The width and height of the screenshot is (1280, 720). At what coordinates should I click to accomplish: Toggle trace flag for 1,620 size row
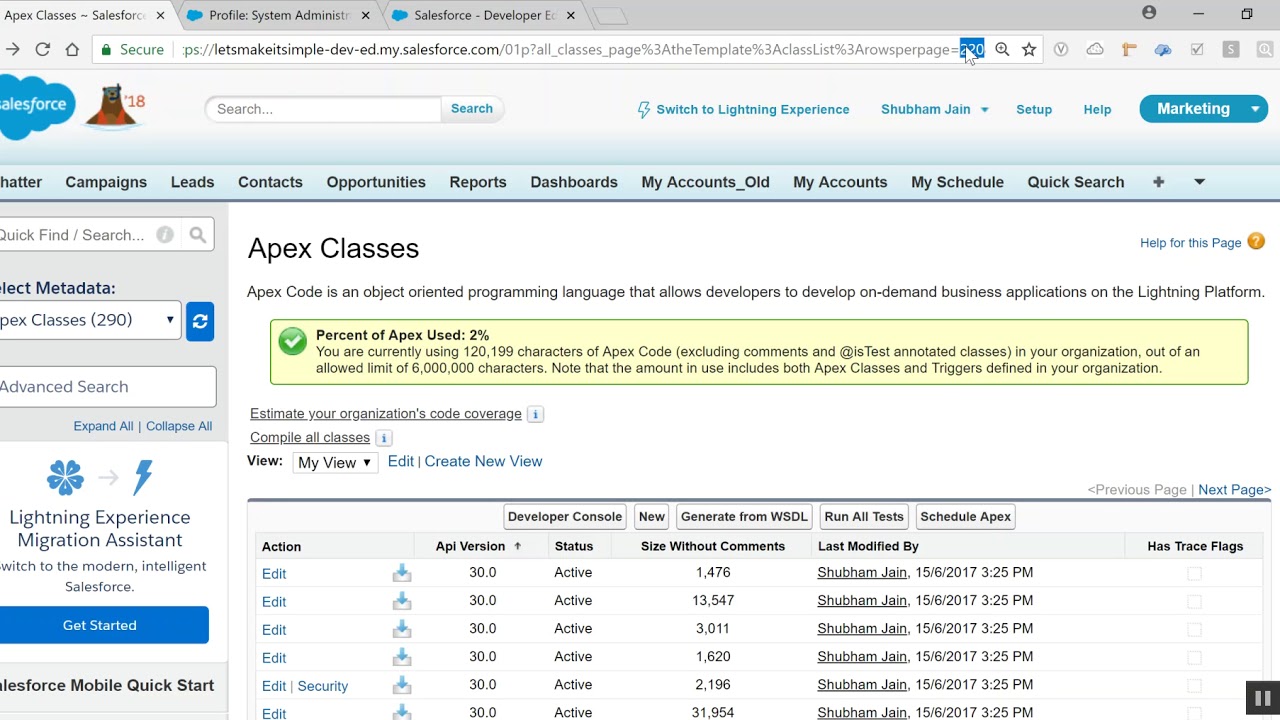tap(1194, 657)
